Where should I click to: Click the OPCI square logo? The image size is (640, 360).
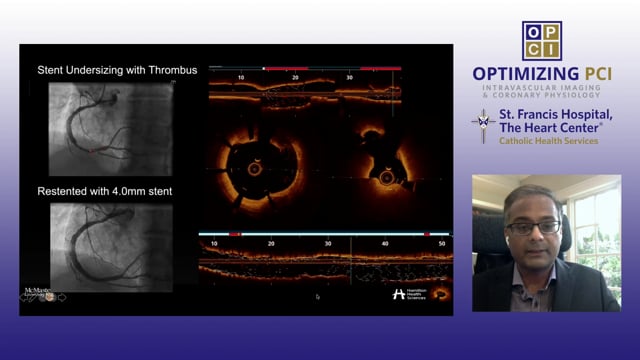pos(542,41)
